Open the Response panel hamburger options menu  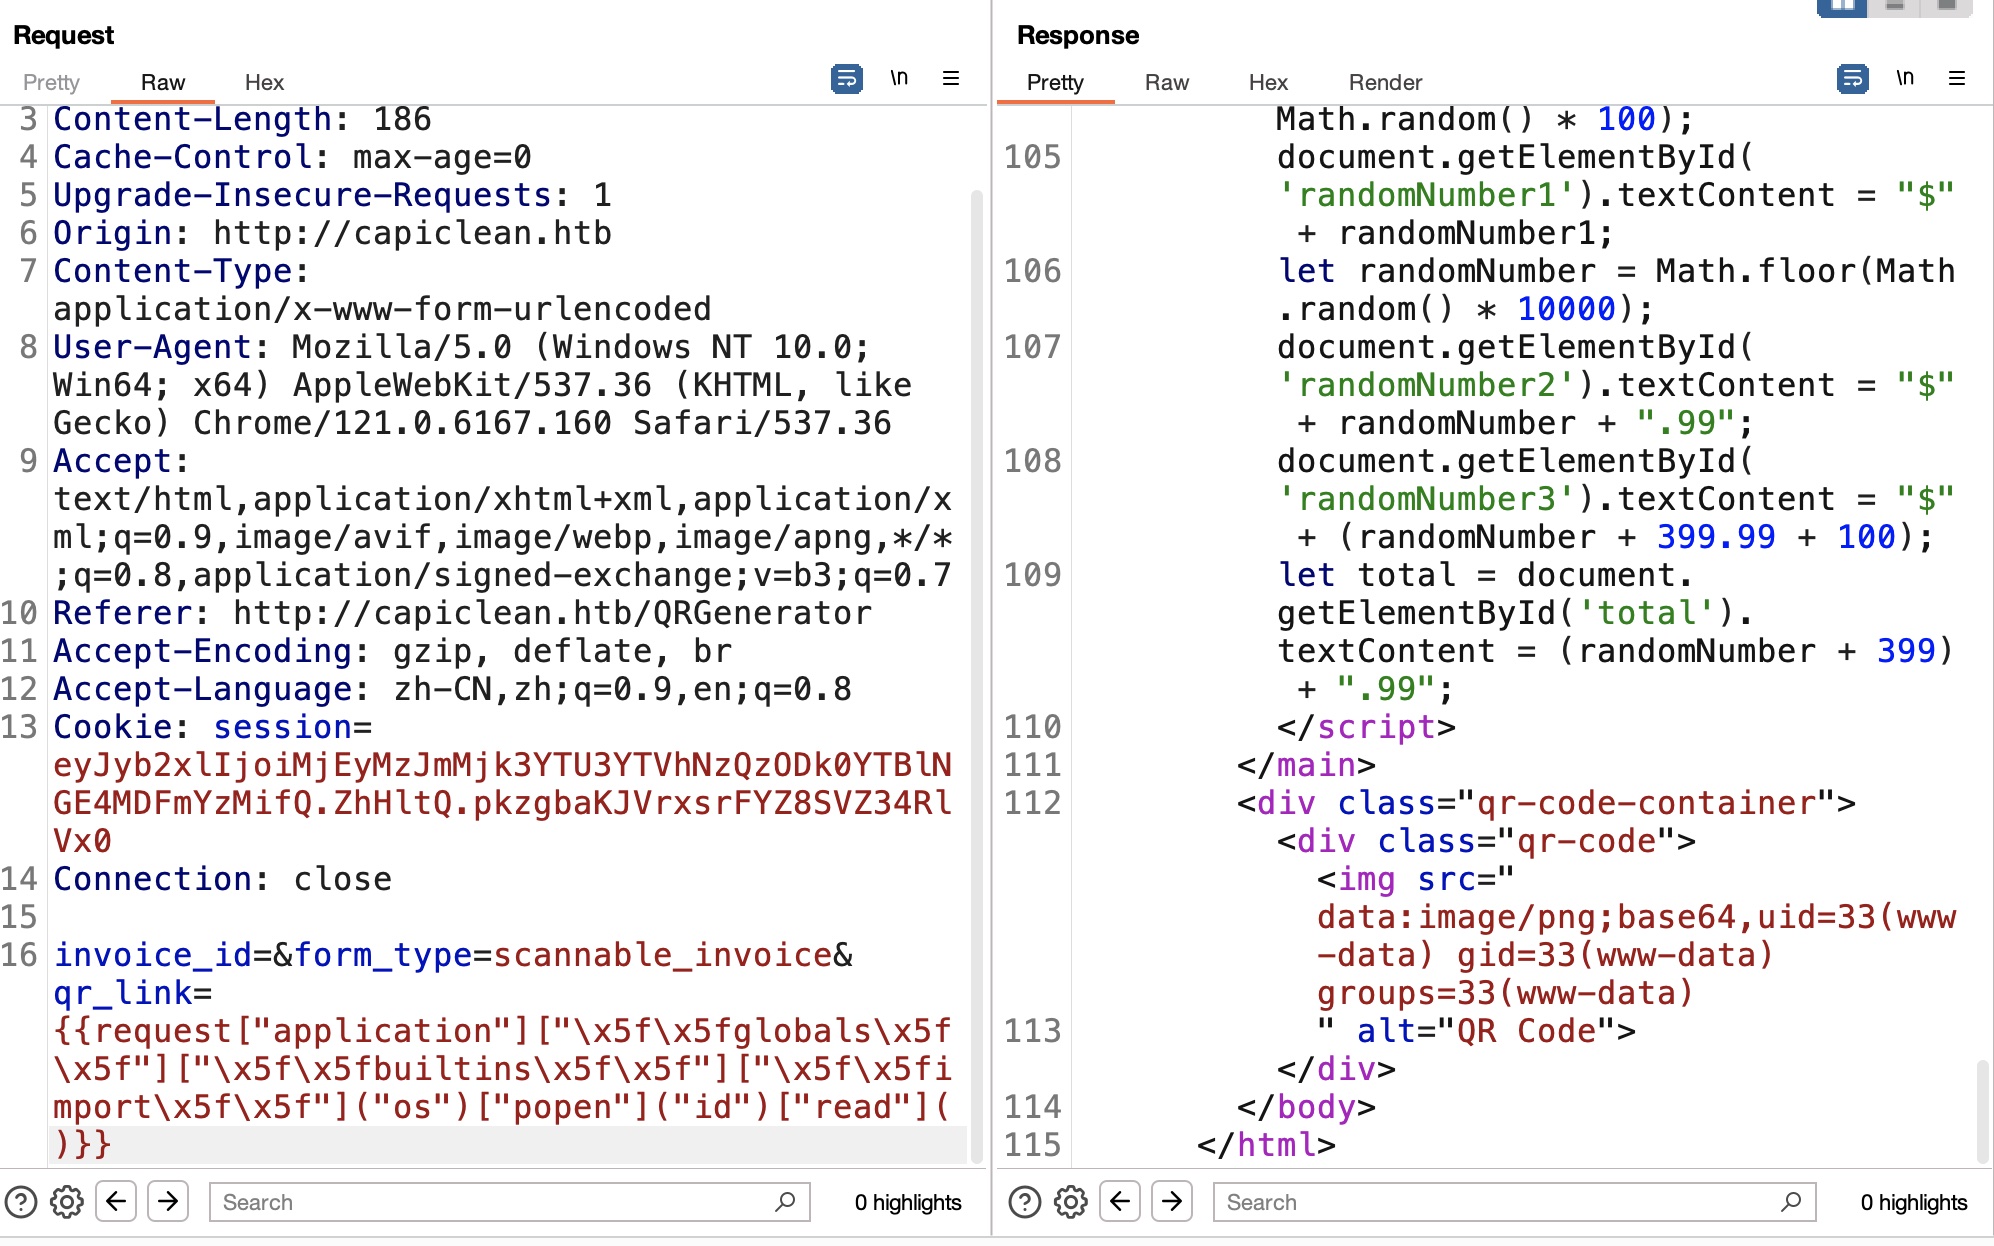[x=1957, y=78]
